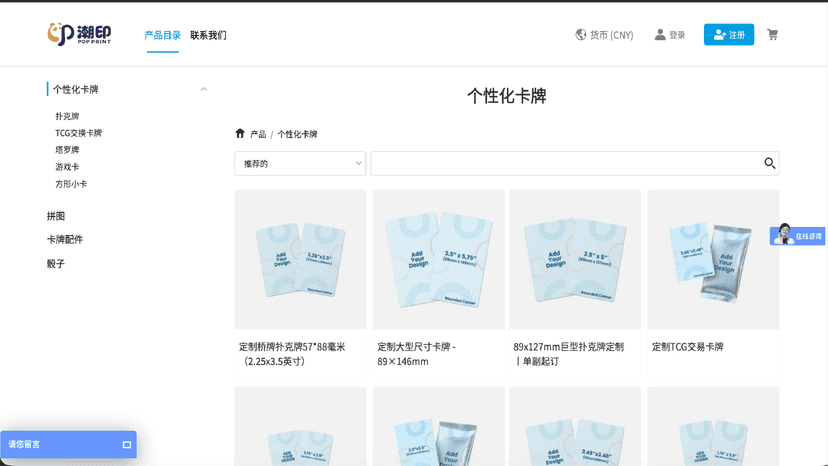Click 定制TCG交易卡牌 product title
The width and height of the screenshot is (828, 466).
(688, 347)
